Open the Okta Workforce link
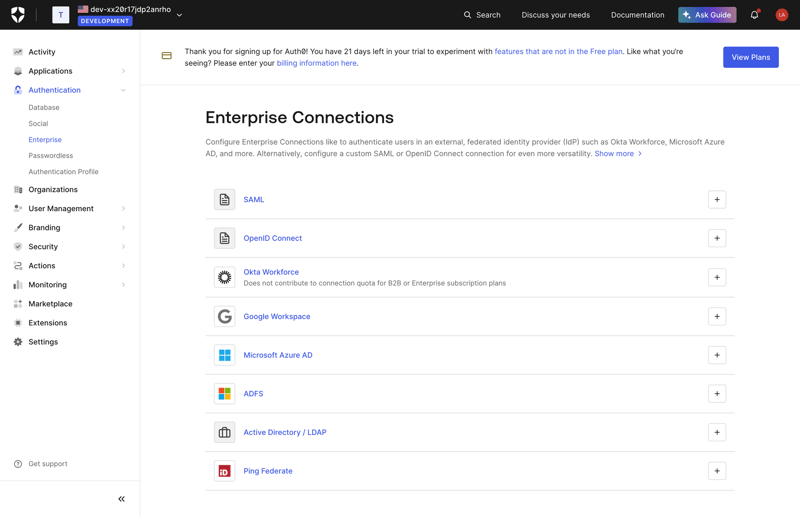Image resolution: width=800 pixels, height=517 pixels. coord(271,272)
